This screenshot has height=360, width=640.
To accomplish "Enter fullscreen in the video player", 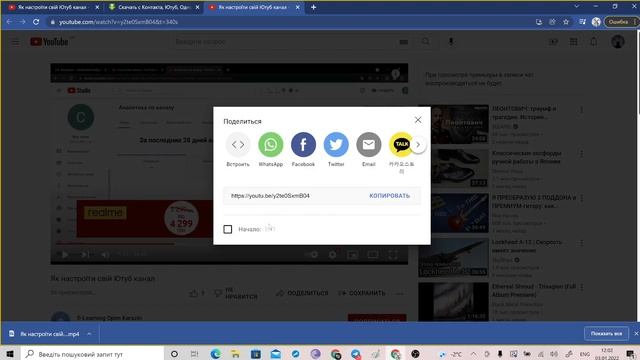I will tap(393, 255).
